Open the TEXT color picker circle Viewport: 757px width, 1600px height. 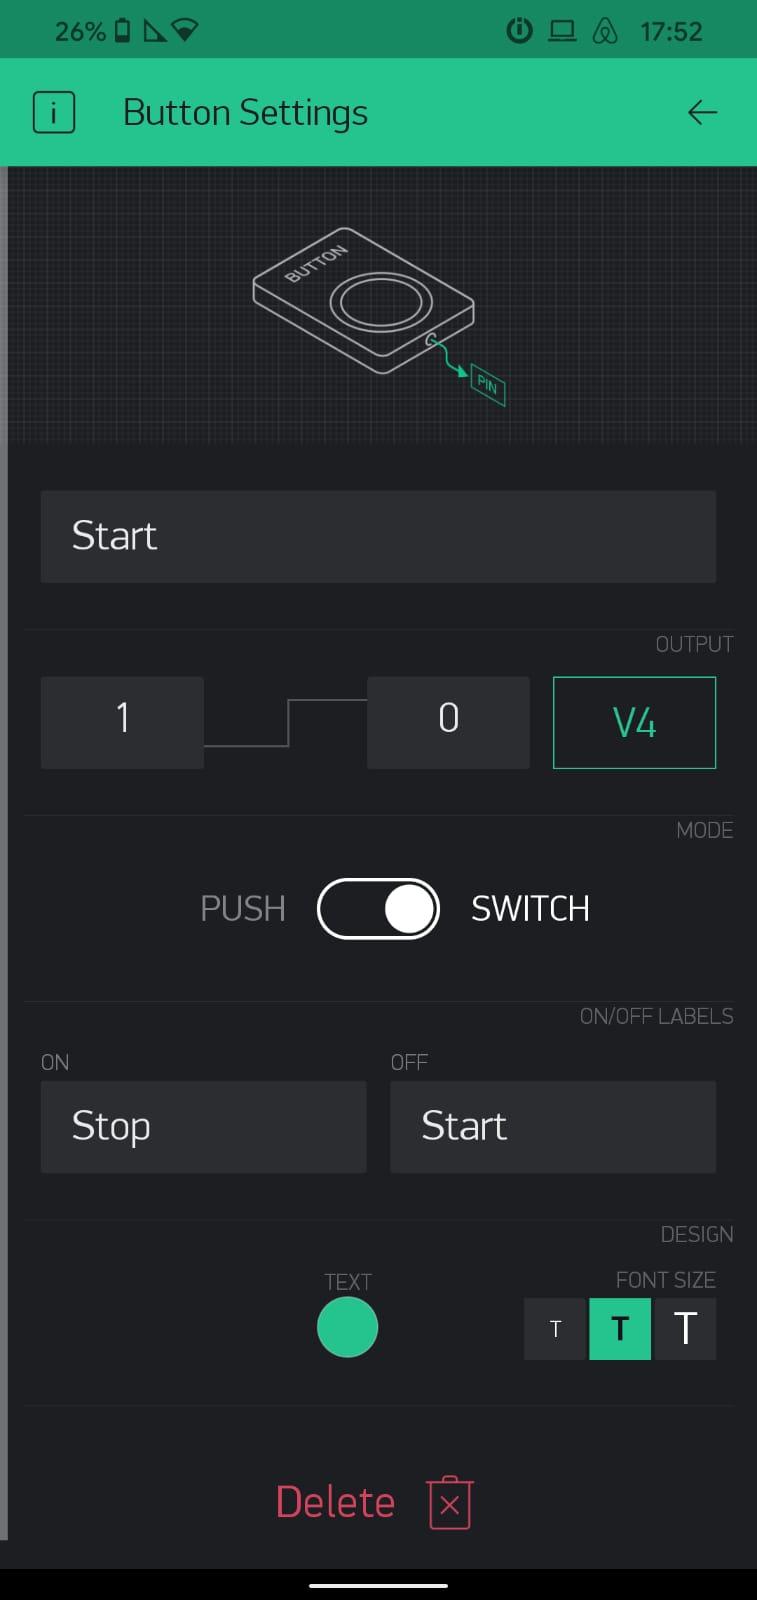[x=347, y=1328]
